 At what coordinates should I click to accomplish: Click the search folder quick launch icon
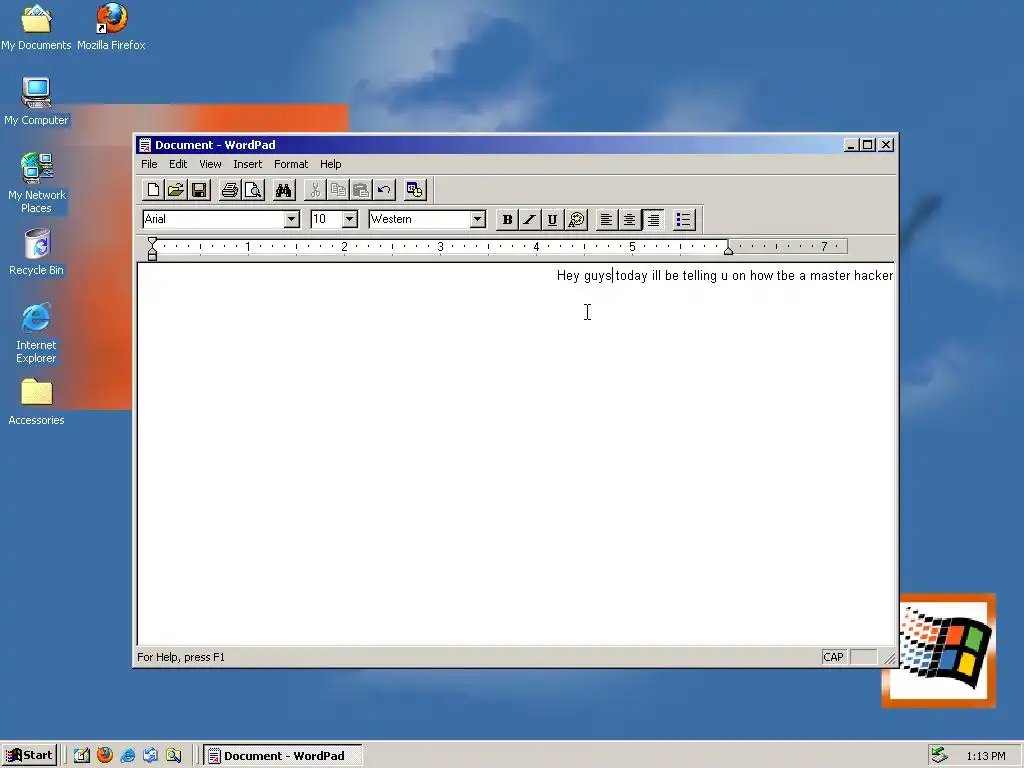[x=173, y=756]
